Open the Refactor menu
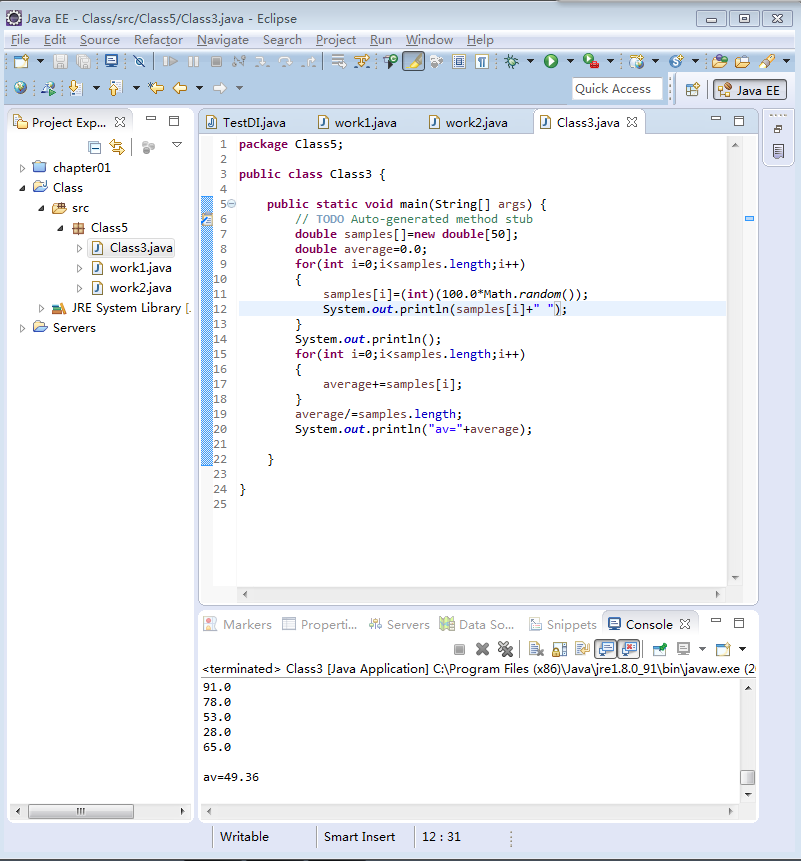The width and height of the screenshot is (801, 861). 158,40
